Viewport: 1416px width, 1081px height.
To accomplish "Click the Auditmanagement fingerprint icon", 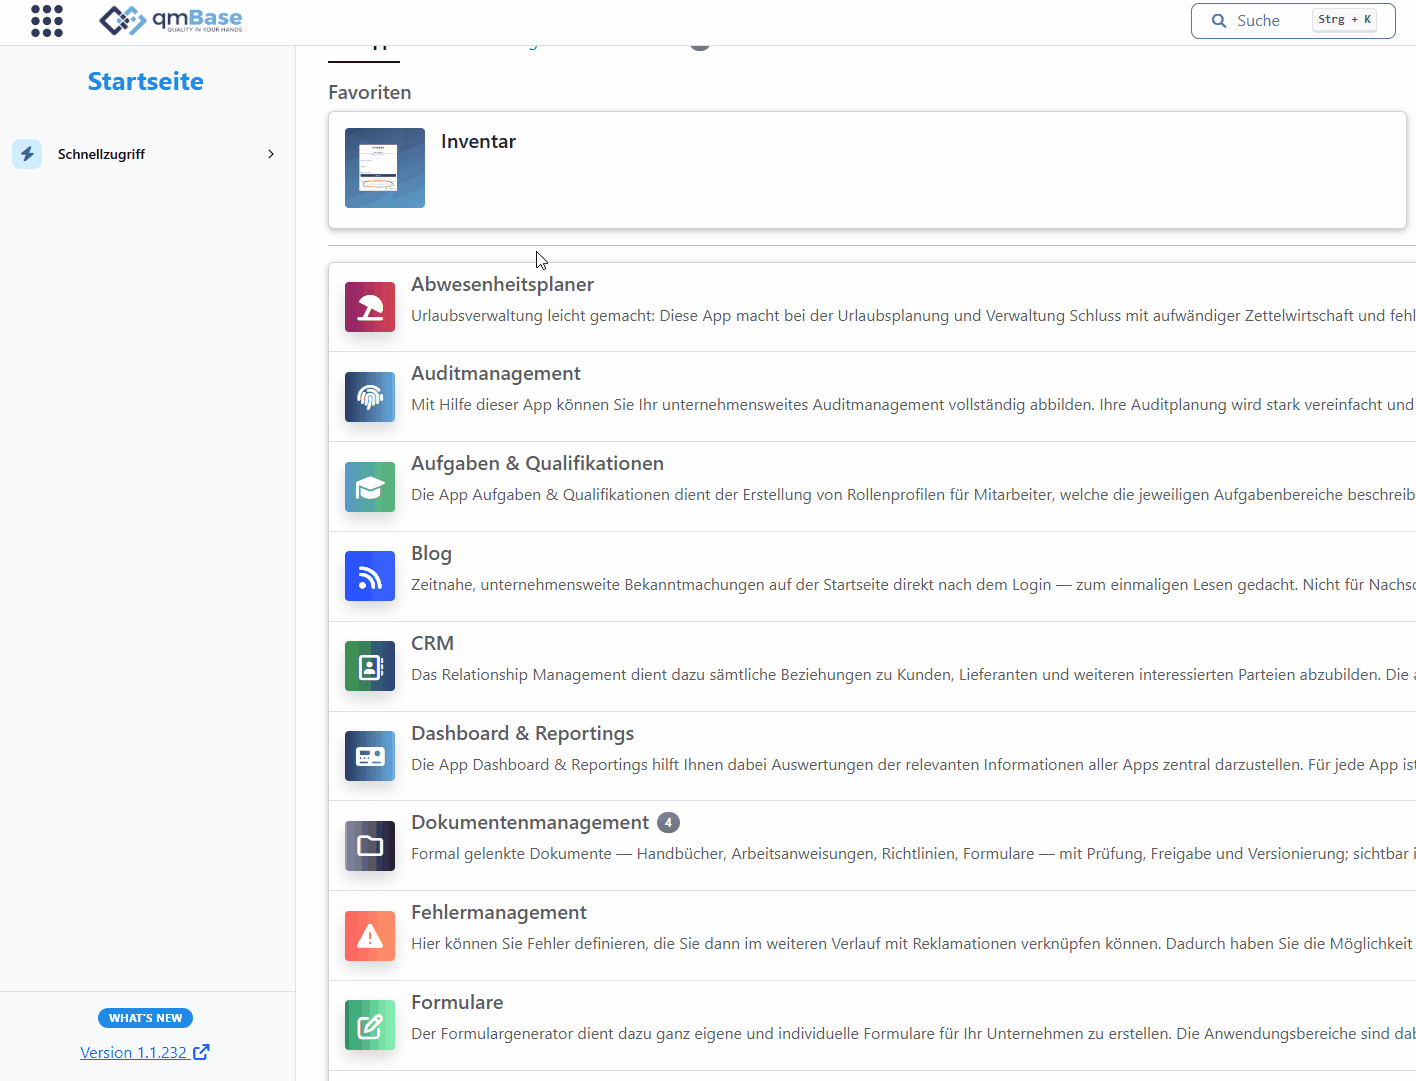I will tap(370, 397).
